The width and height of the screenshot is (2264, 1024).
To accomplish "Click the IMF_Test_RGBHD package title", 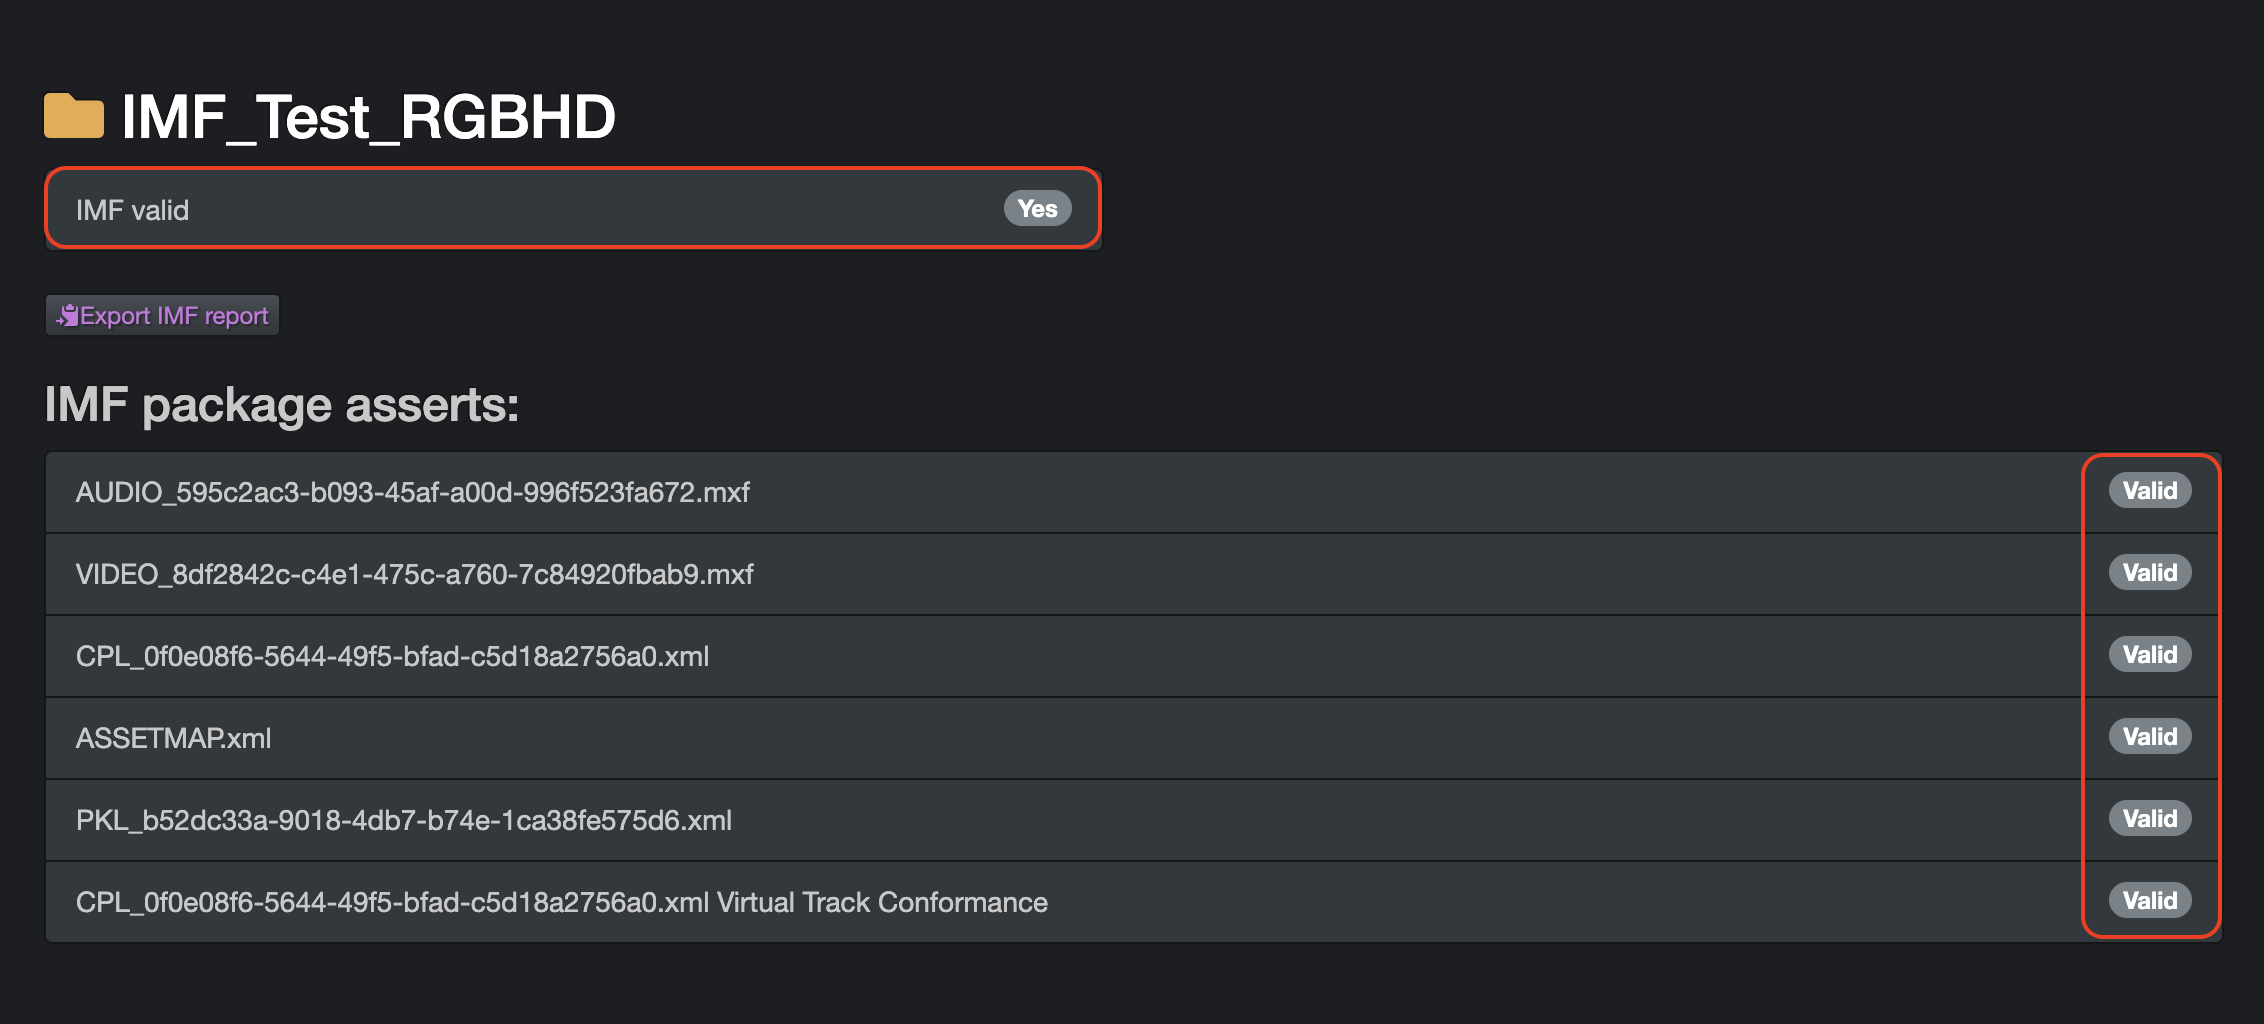I will 368,117.
